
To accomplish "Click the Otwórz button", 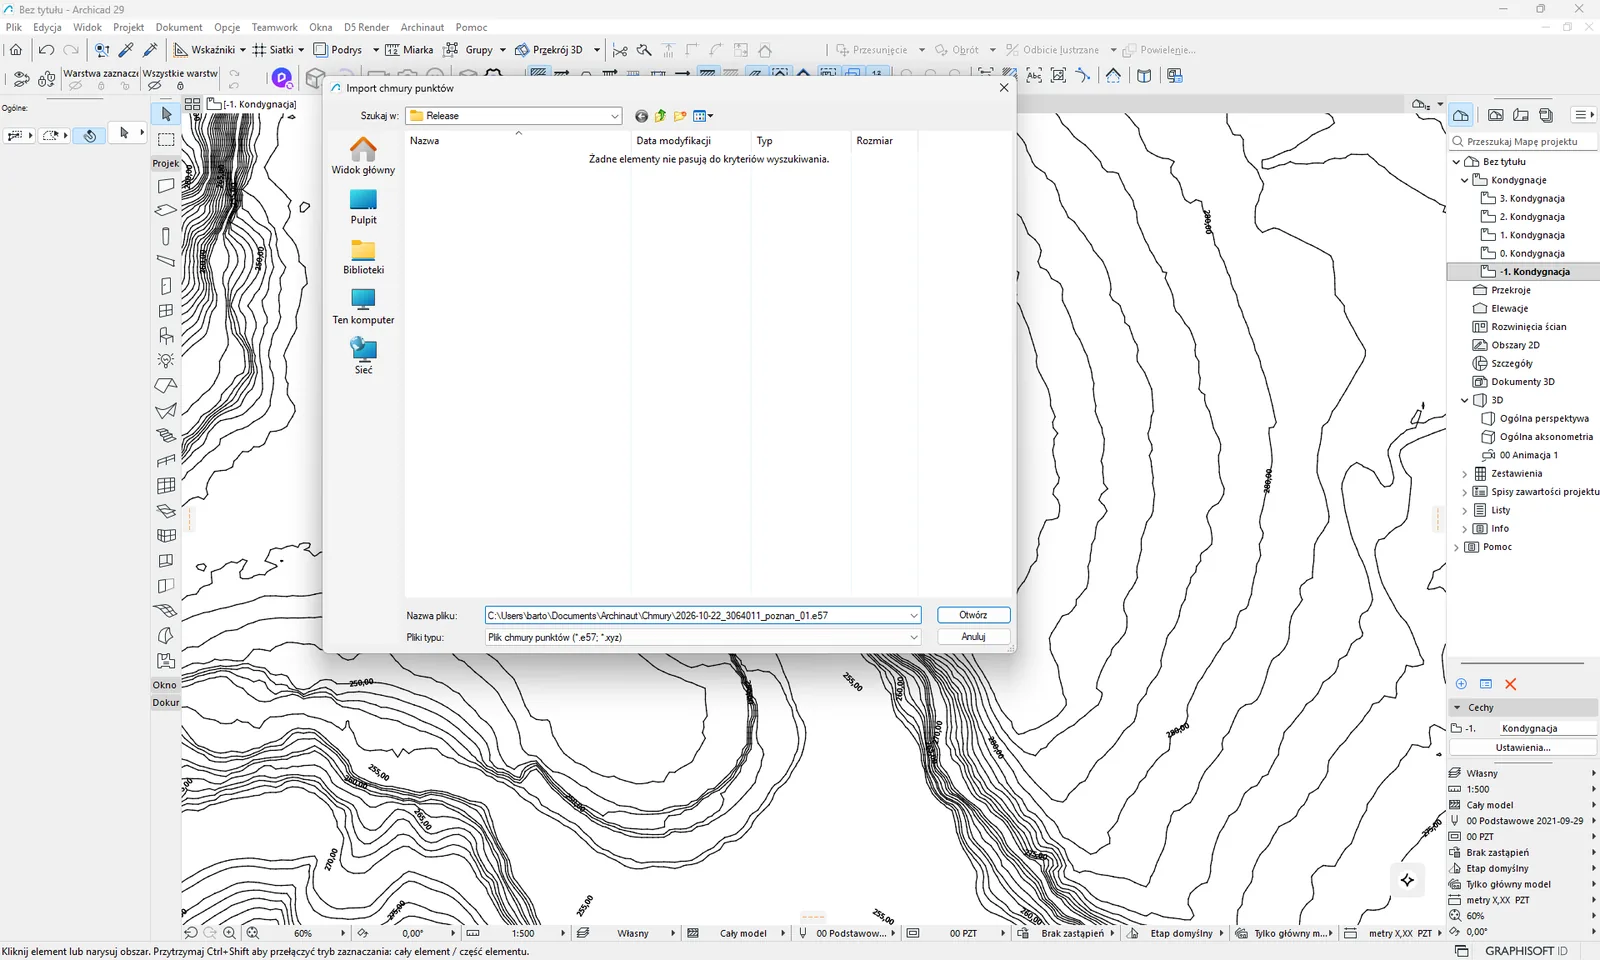I will pyautogui.click(x=973, y=615).
